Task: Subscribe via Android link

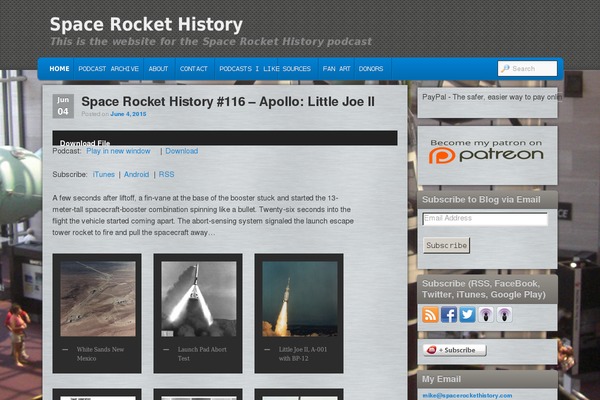Action: [x=136, y=175]
